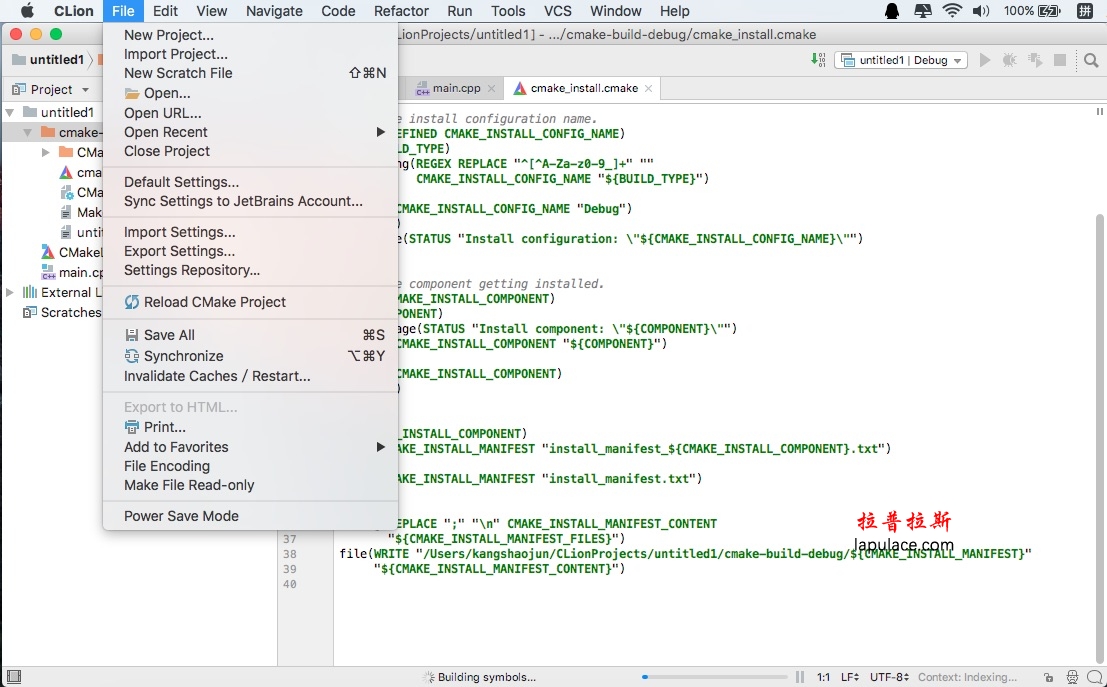This screenshot has height=687, width=1107.
Task: Expand the External Libraries node
Action: point(10,292)
